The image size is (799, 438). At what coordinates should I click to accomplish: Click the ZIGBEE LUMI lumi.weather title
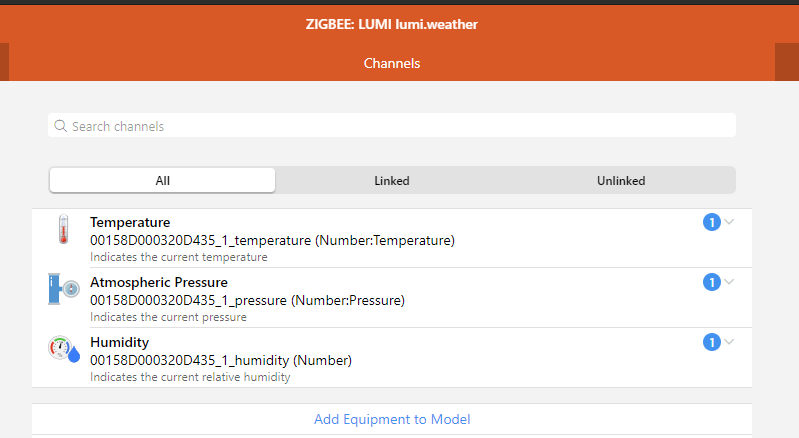coord(392,24)
